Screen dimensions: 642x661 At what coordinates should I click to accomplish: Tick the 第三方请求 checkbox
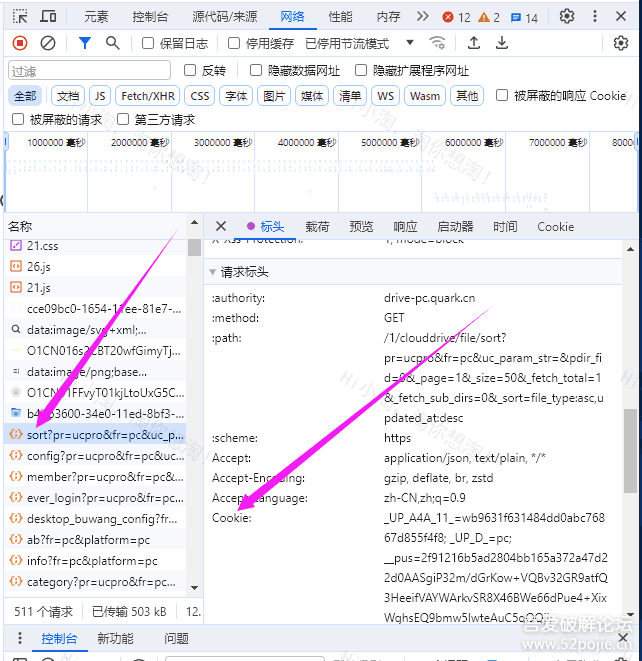(123, 119)
